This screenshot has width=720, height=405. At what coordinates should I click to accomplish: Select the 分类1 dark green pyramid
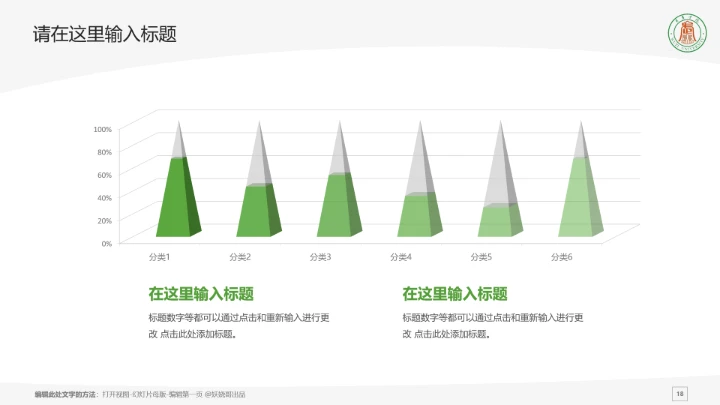point(178,200)
